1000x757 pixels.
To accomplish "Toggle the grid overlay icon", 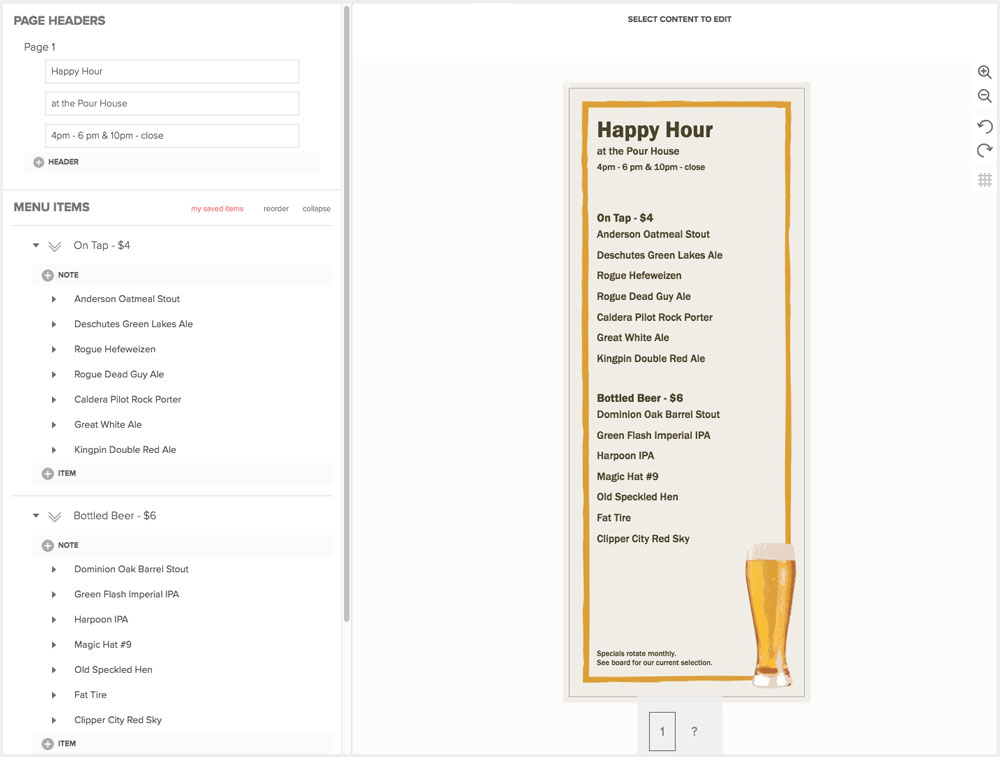I will pyautogui.click(x=985, y=180).
